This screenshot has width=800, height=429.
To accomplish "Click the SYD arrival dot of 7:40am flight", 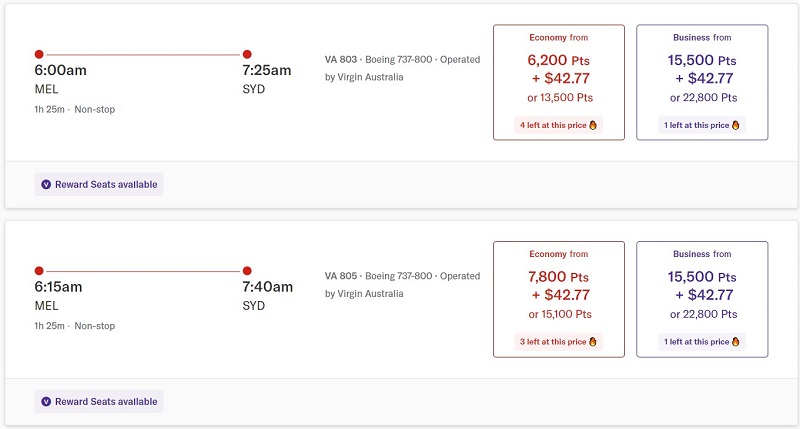I will [x=247, y=270].
